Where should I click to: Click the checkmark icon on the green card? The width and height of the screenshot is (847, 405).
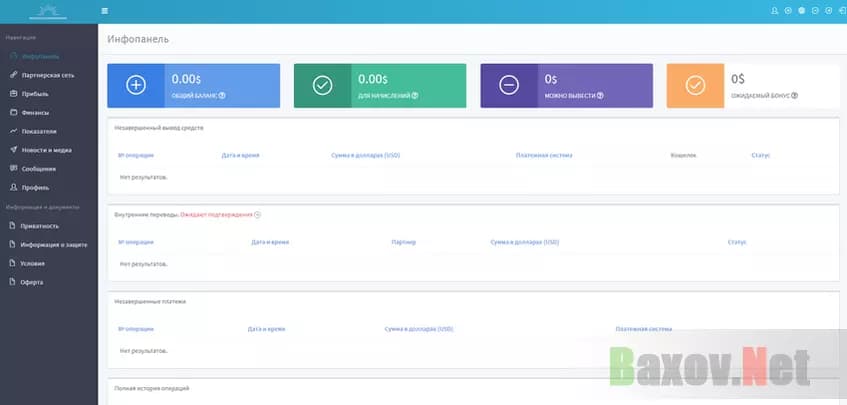322,86
